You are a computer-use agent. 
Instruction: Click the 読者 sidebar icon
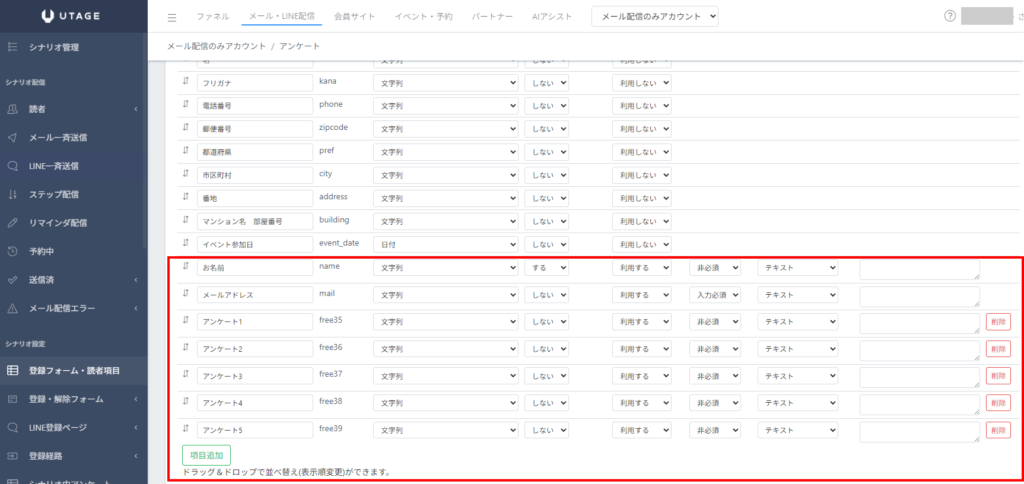(x=12, y=109)
